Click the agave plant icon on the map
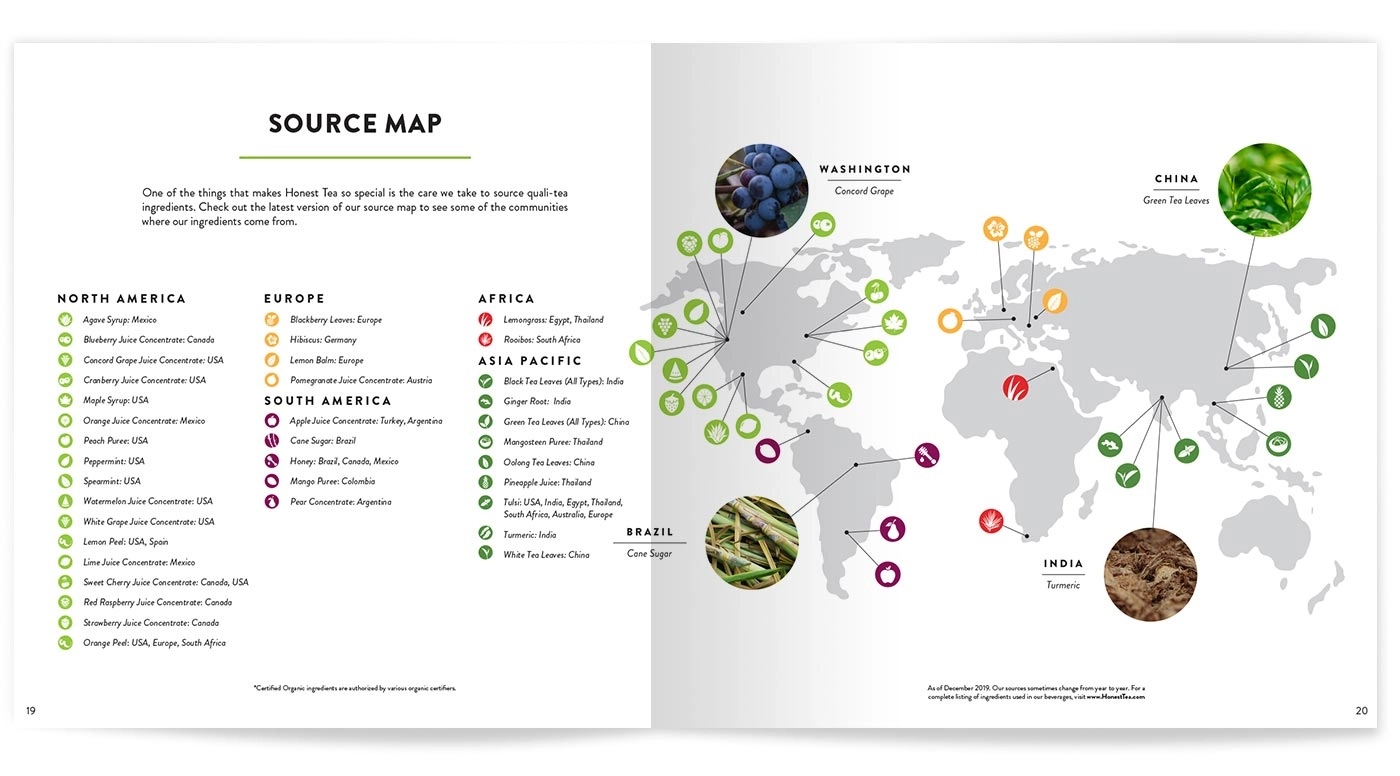Viewport: 1400px width, 776px height. pos(716,432)
